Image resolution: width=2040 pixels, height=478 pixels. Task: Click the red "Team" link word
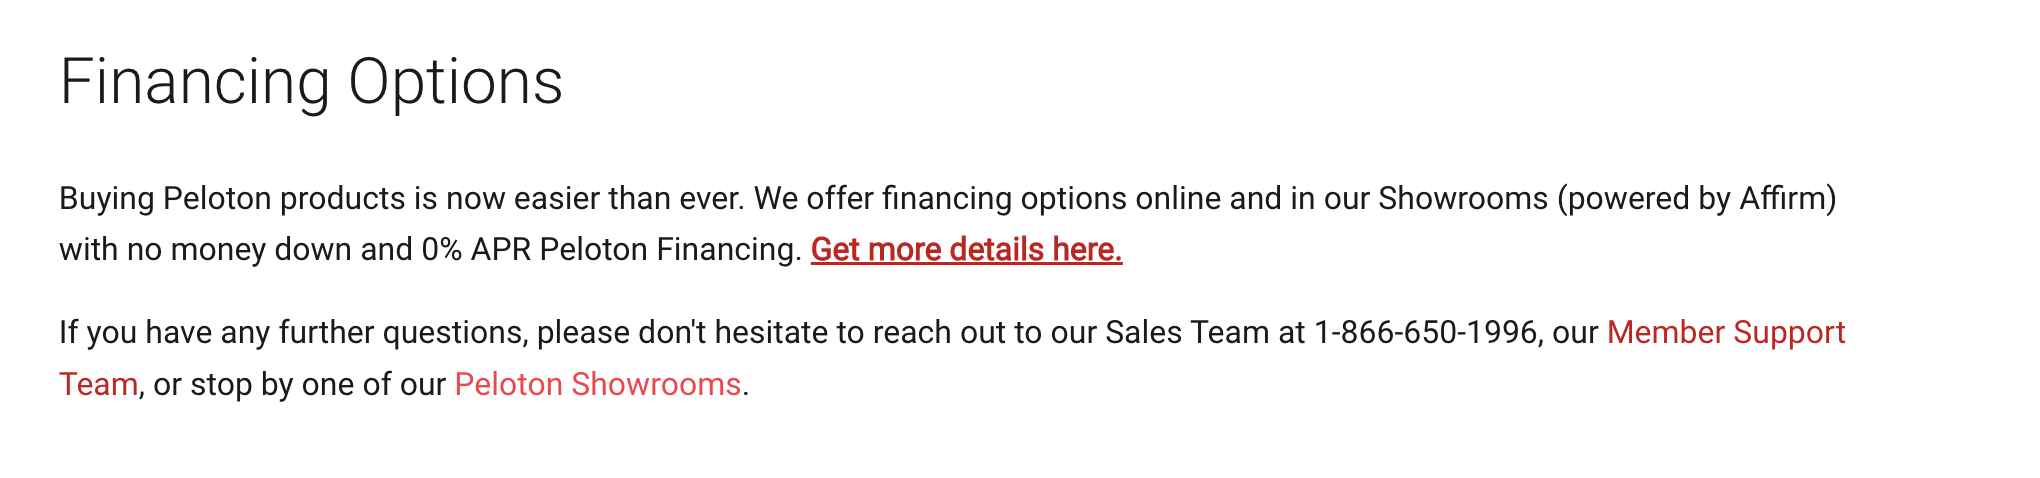pos(98,384)
